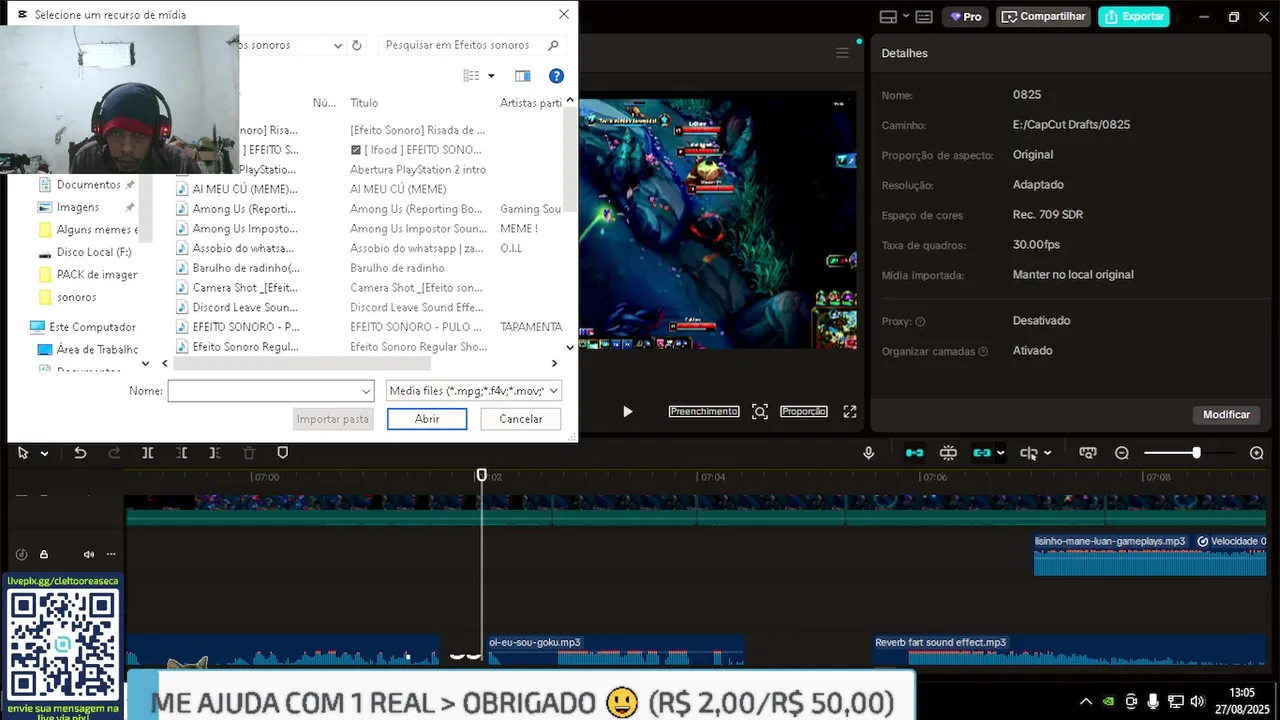Toggle main track magnet
Viewport: 1280px width, 720px height.
[914, 453]
